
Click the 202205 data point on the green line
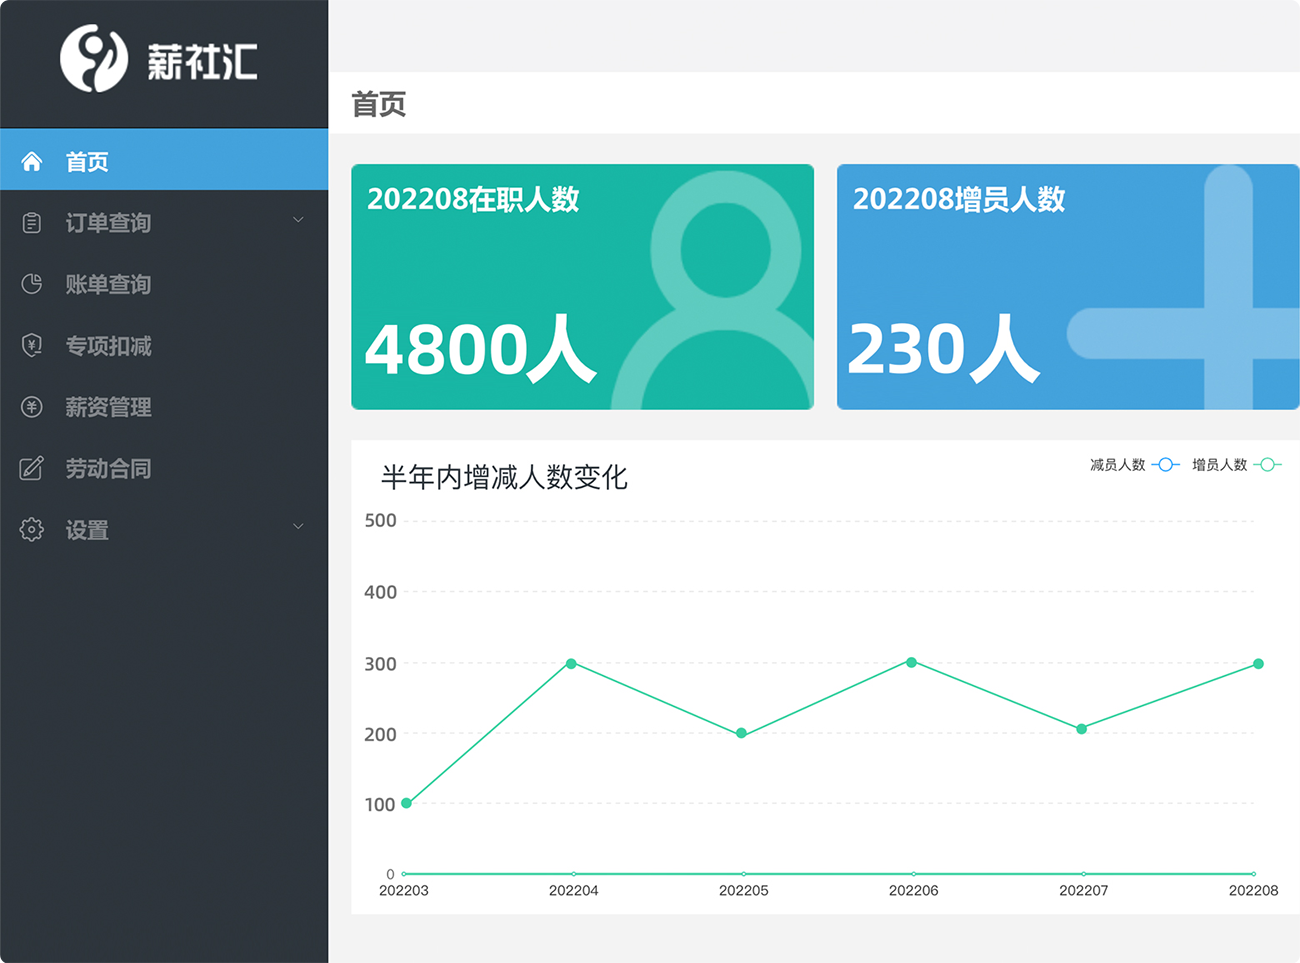pyautogui.click(x=741, y=733)
